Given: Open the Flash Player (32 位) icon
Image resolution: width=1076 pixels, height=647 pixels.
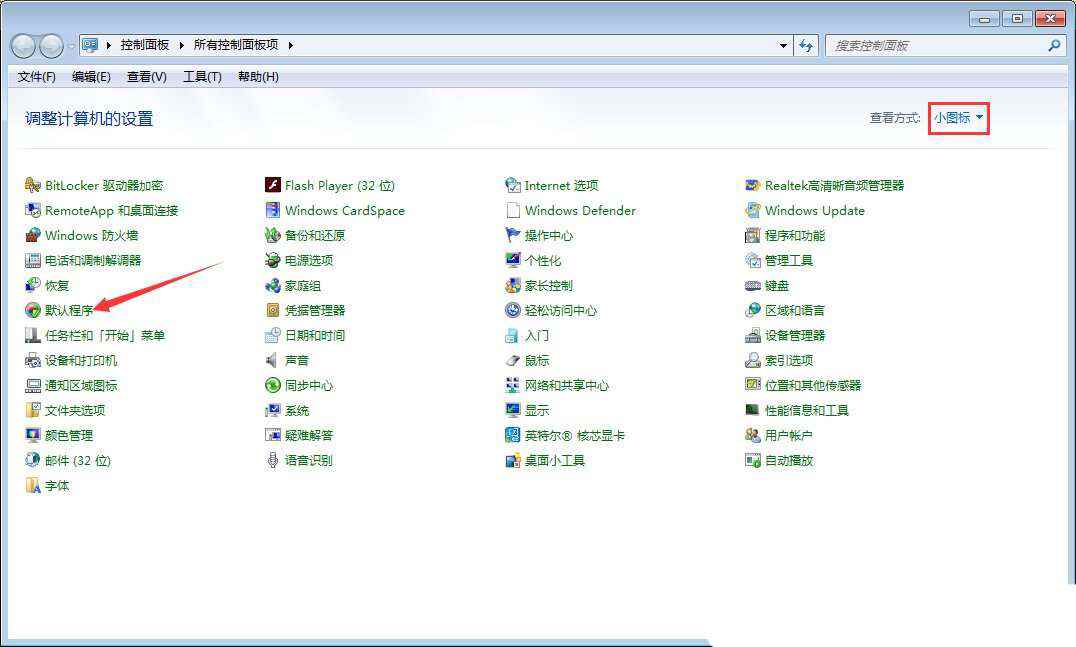Looking at the screenshot, I should tap(273, 186).
